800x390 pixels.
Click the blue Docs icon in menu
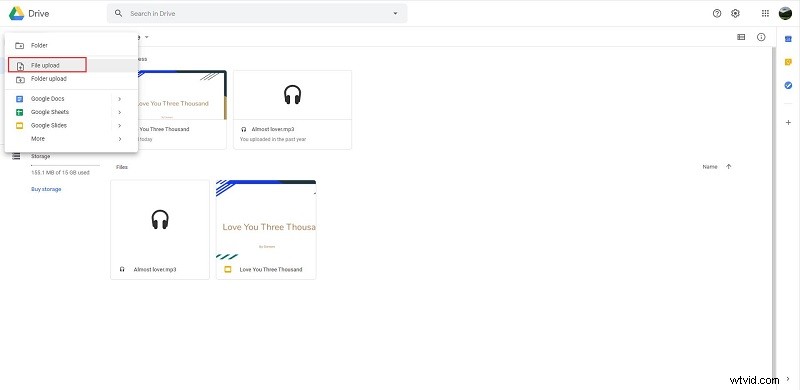[x=19, y=99]
